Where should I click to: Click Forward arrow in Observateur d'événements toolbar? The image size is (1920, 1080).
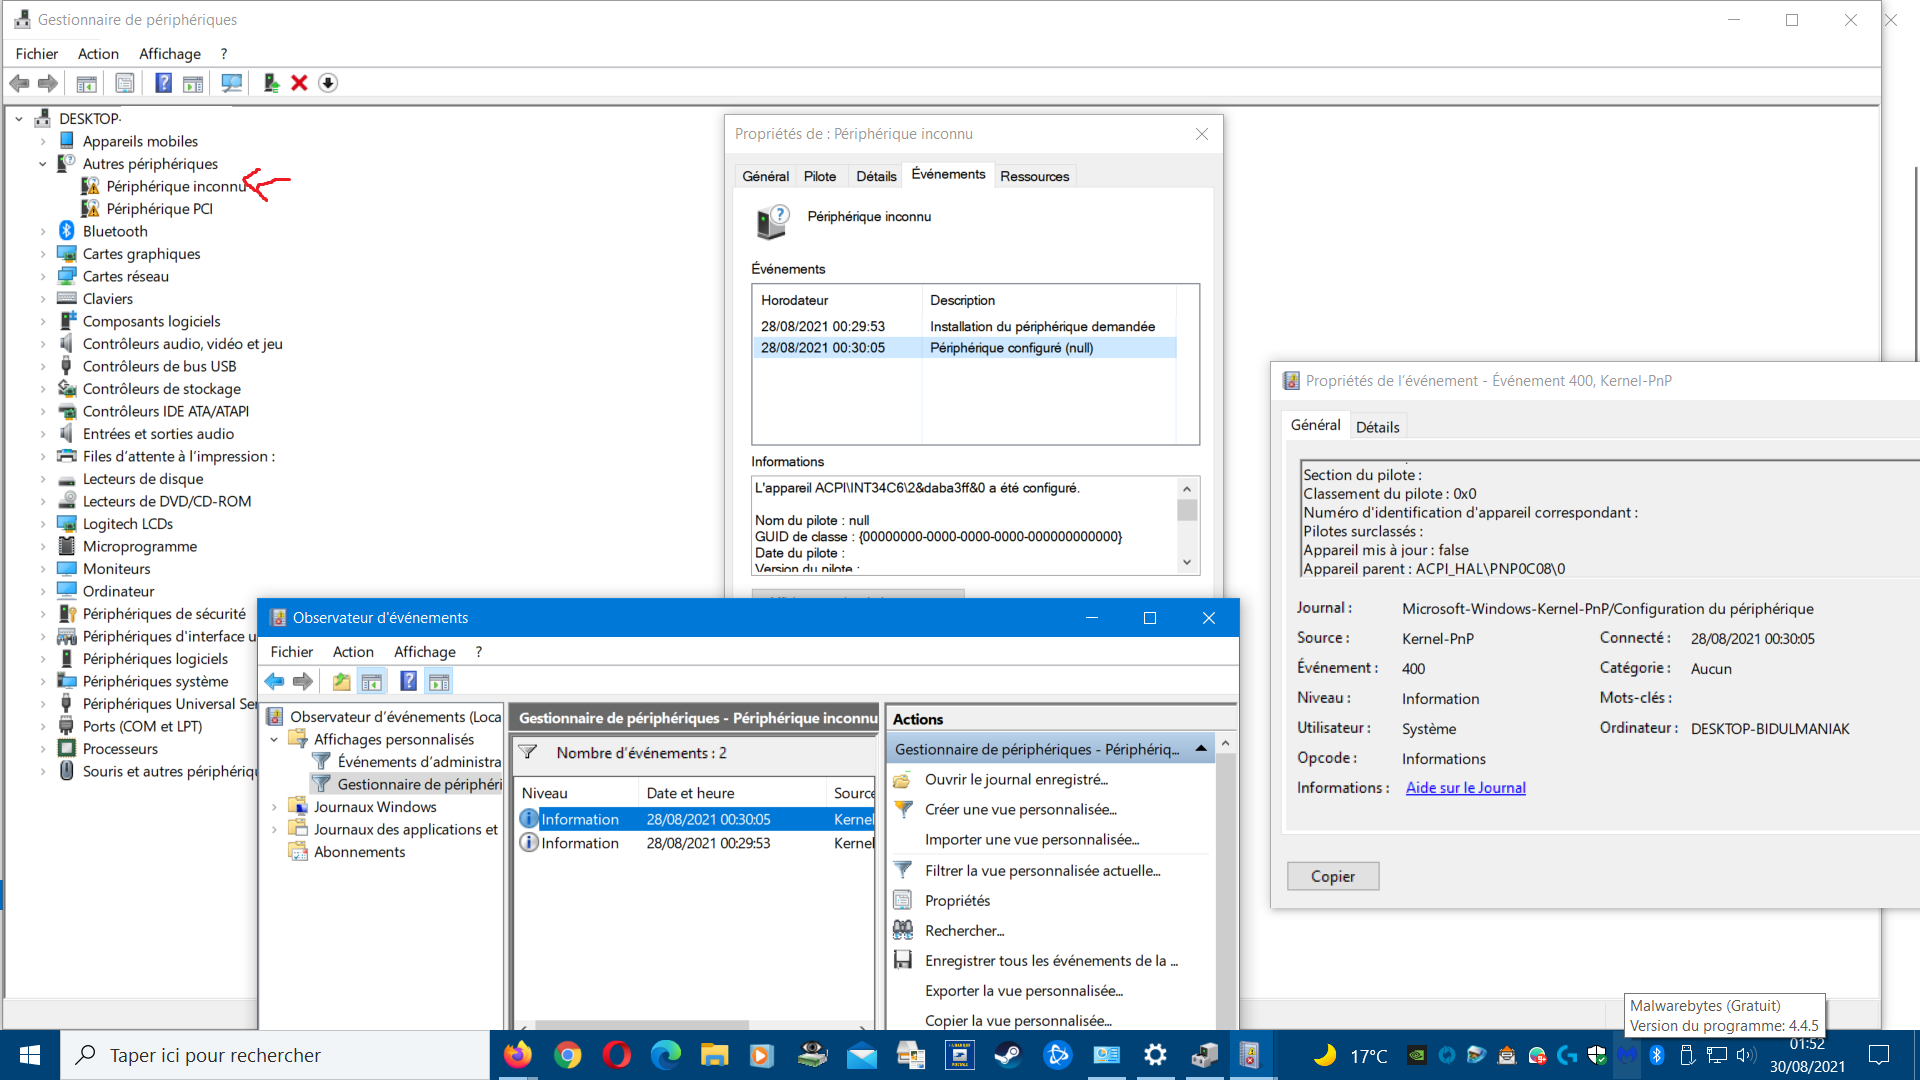(x=302, y=682)
